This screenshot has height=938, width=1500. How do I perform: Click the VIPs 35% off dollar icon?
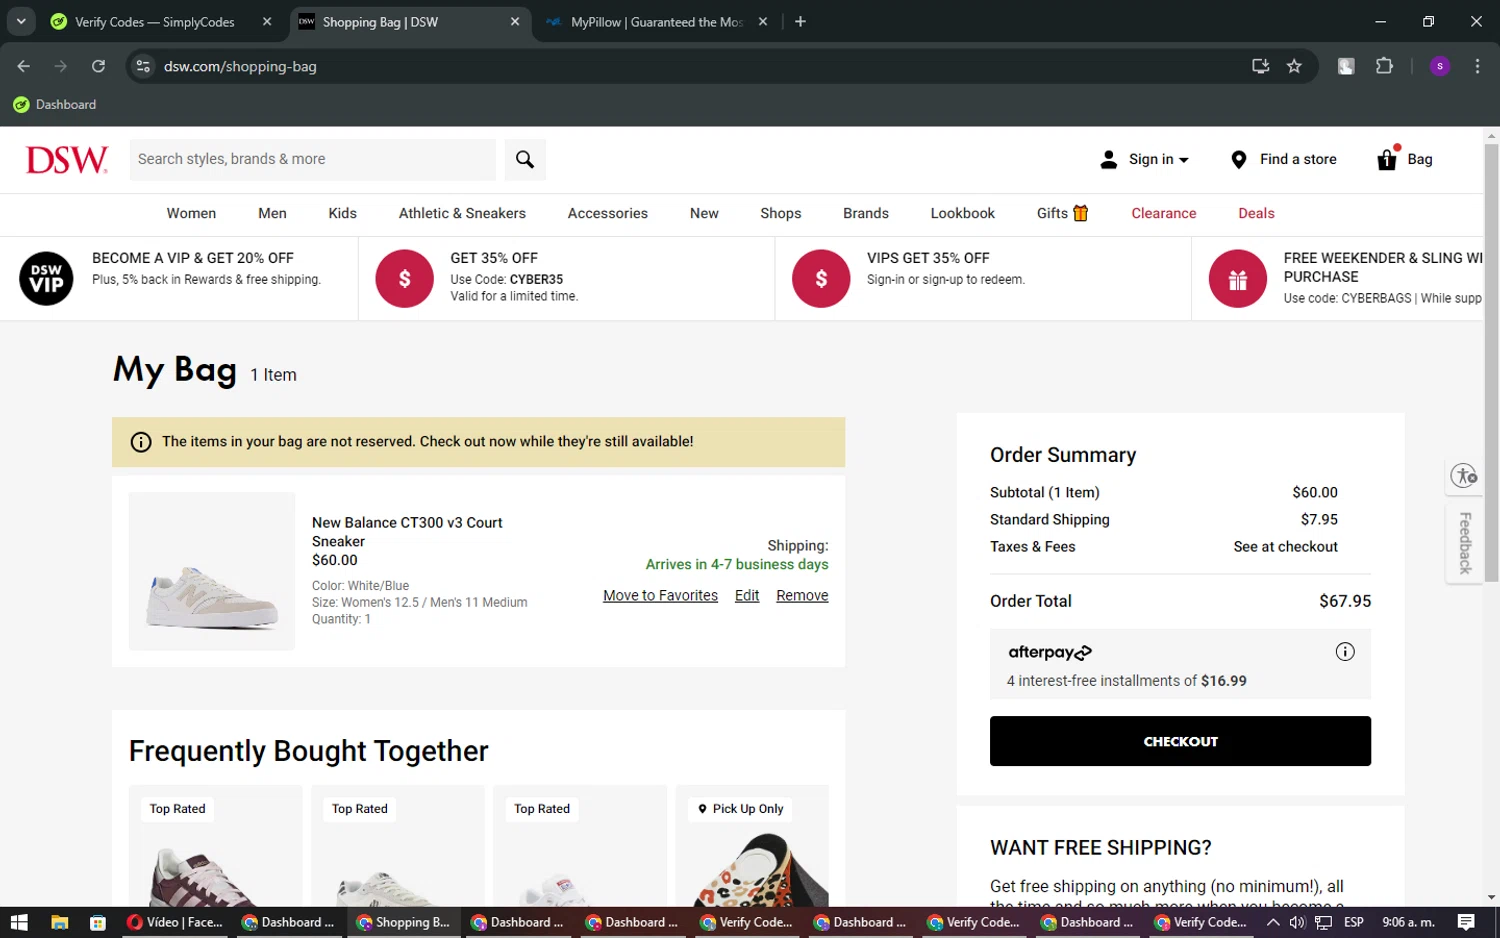[821, 278]
